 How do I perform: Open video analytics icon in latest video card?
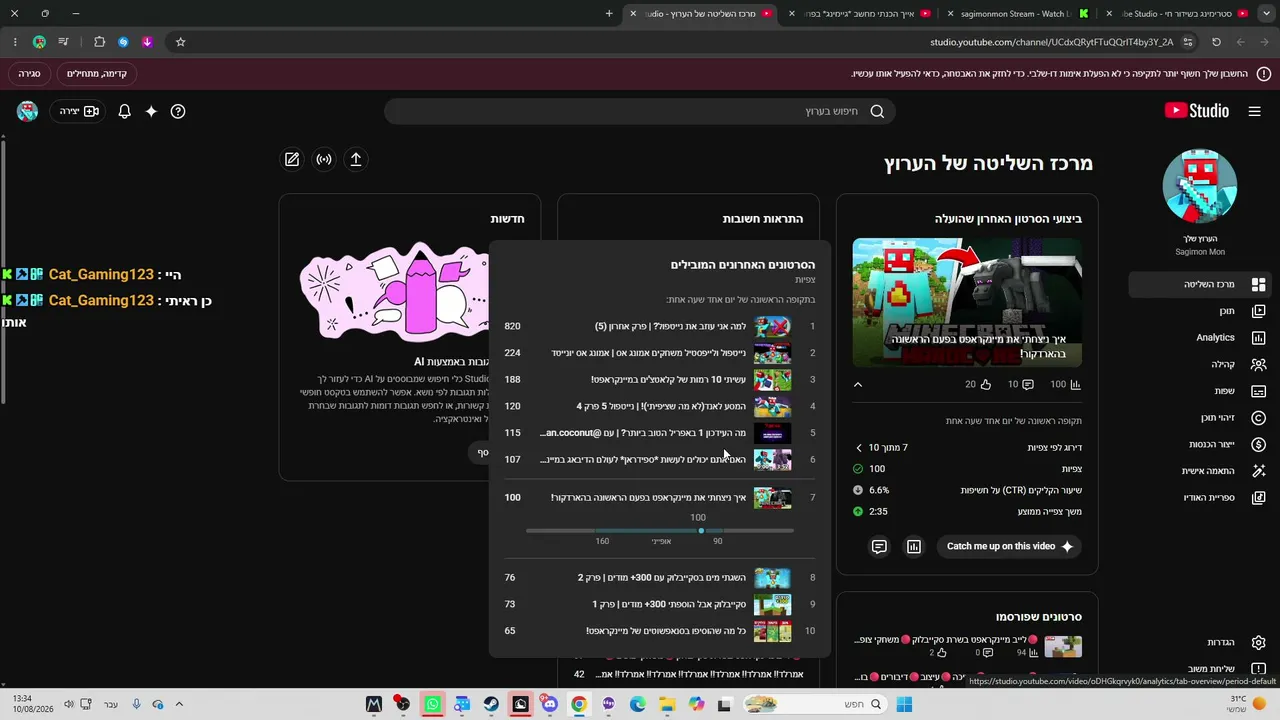click(914, 546)
